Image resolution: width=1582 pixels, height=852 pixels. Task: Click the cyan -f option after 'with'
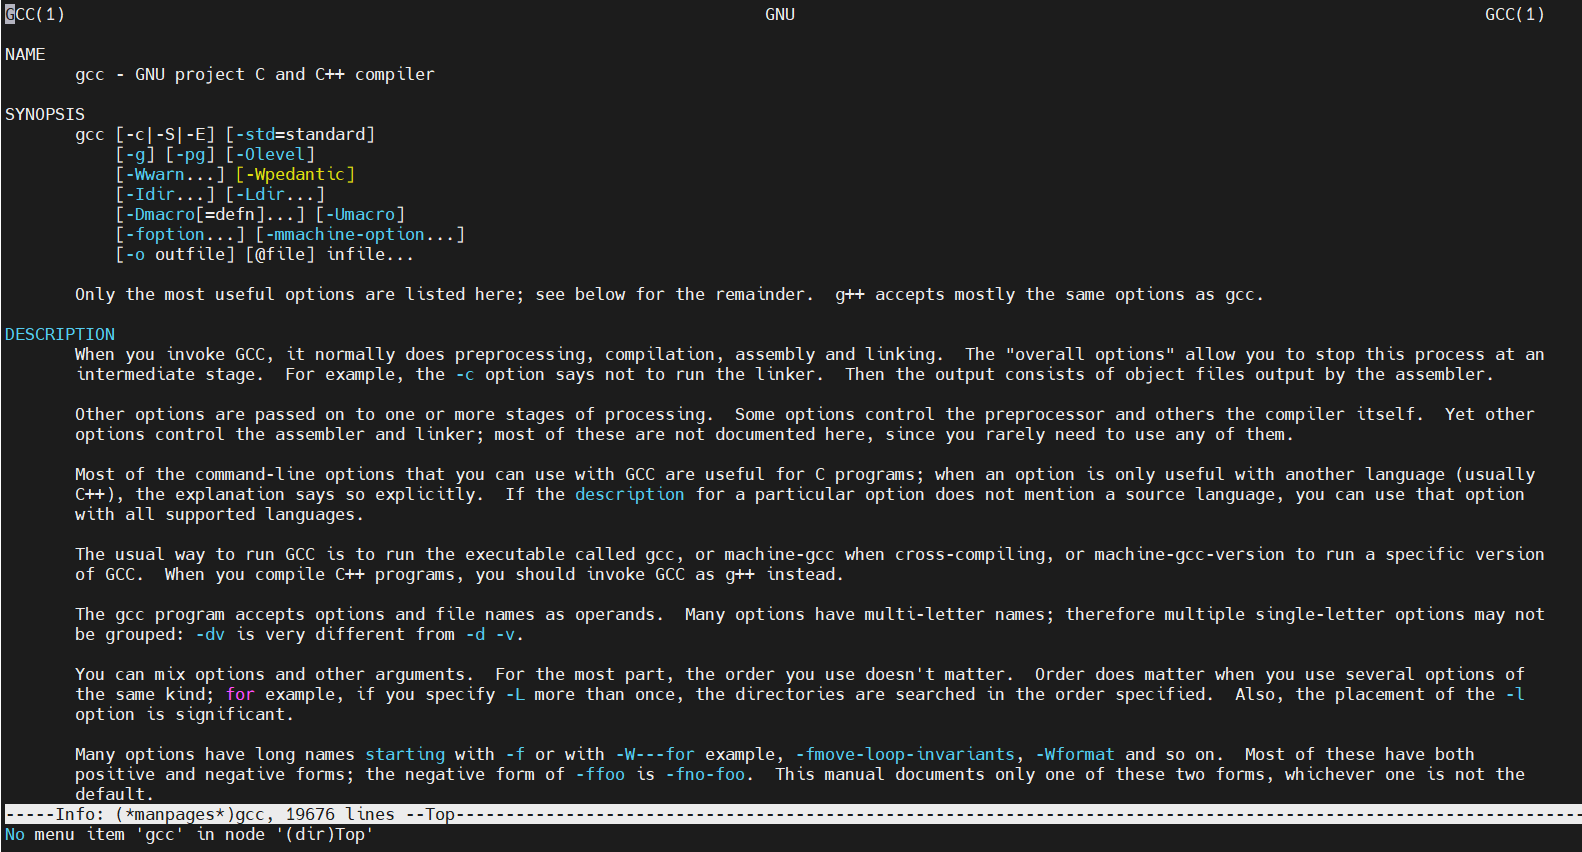[x=515, y=754]
